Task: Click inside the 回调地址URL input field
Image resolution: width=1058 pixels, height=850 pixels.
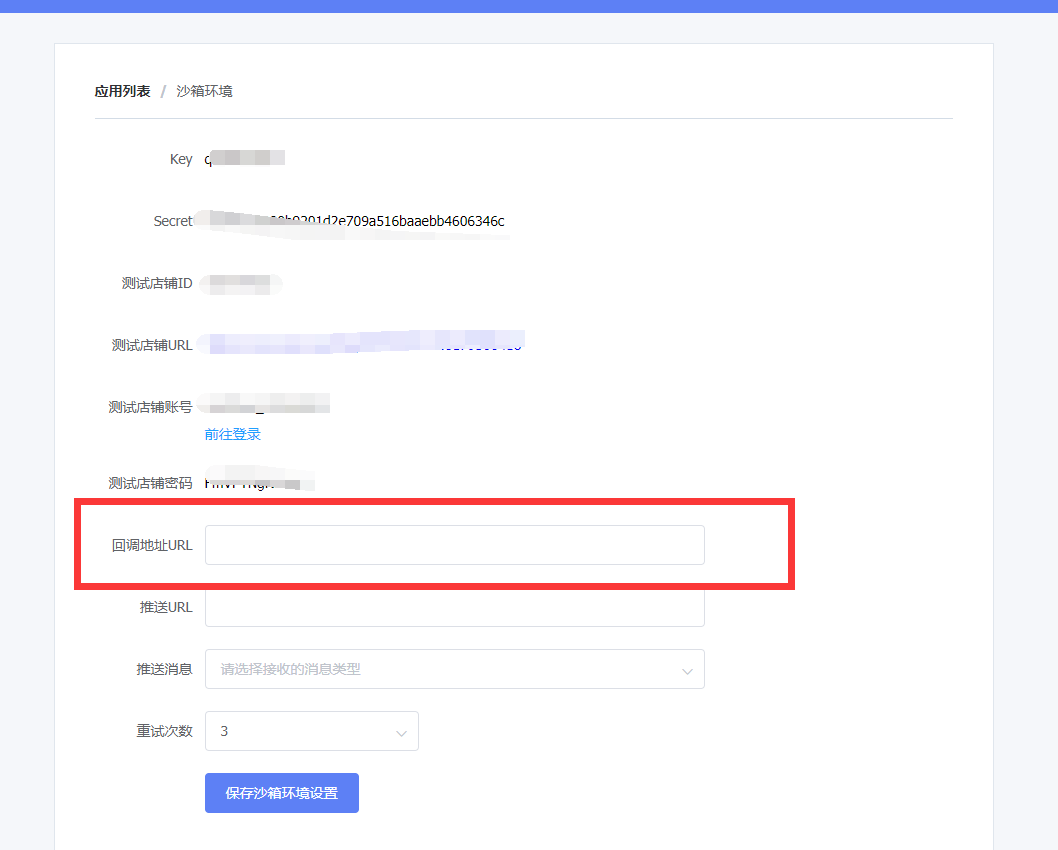Action: (x=455, y=545)
